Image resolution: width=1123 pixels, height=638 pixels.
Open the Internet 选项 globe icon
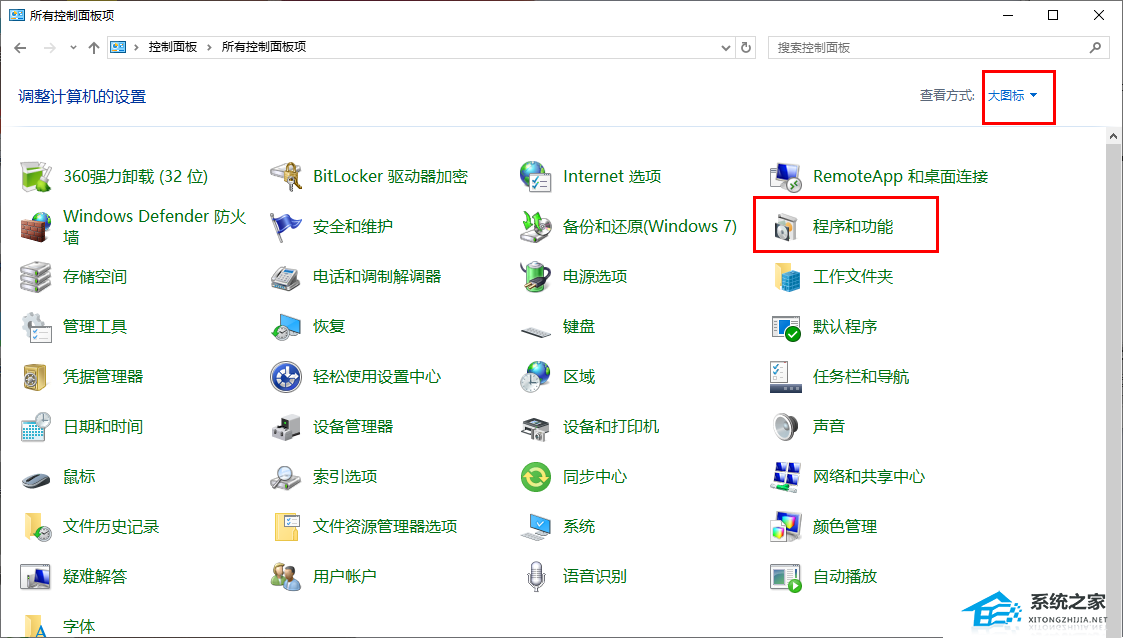click(536, 176)
